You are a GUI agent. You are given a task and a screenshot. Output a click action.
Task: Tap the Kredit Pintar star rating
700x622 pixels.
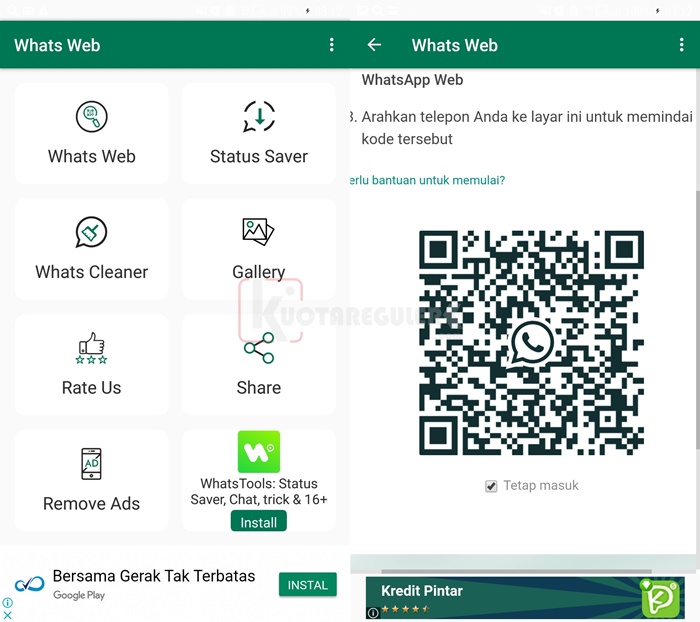pos(405,609)
